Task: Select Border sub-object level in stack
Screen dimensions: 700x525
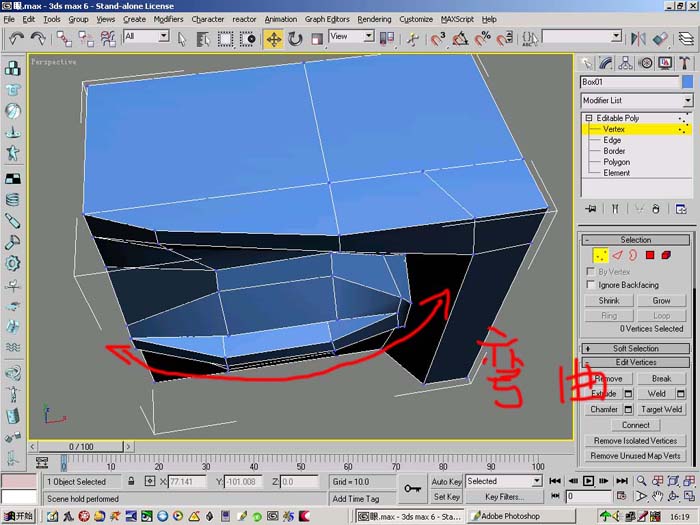Action: [614, 151]
